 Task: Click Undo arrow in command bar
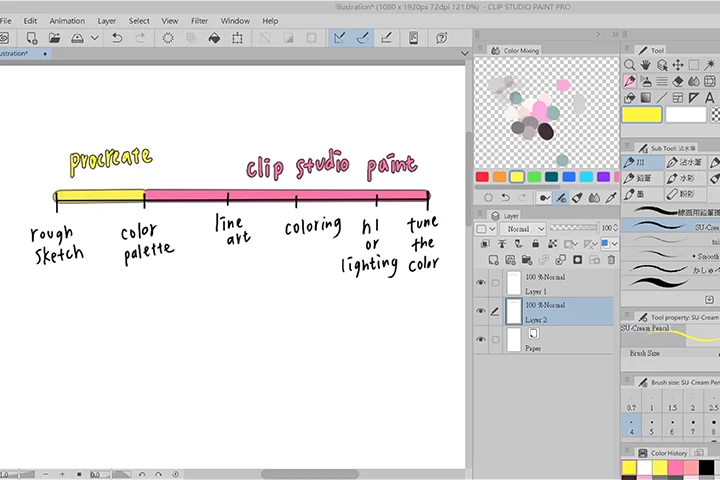(x=117, y=38)
